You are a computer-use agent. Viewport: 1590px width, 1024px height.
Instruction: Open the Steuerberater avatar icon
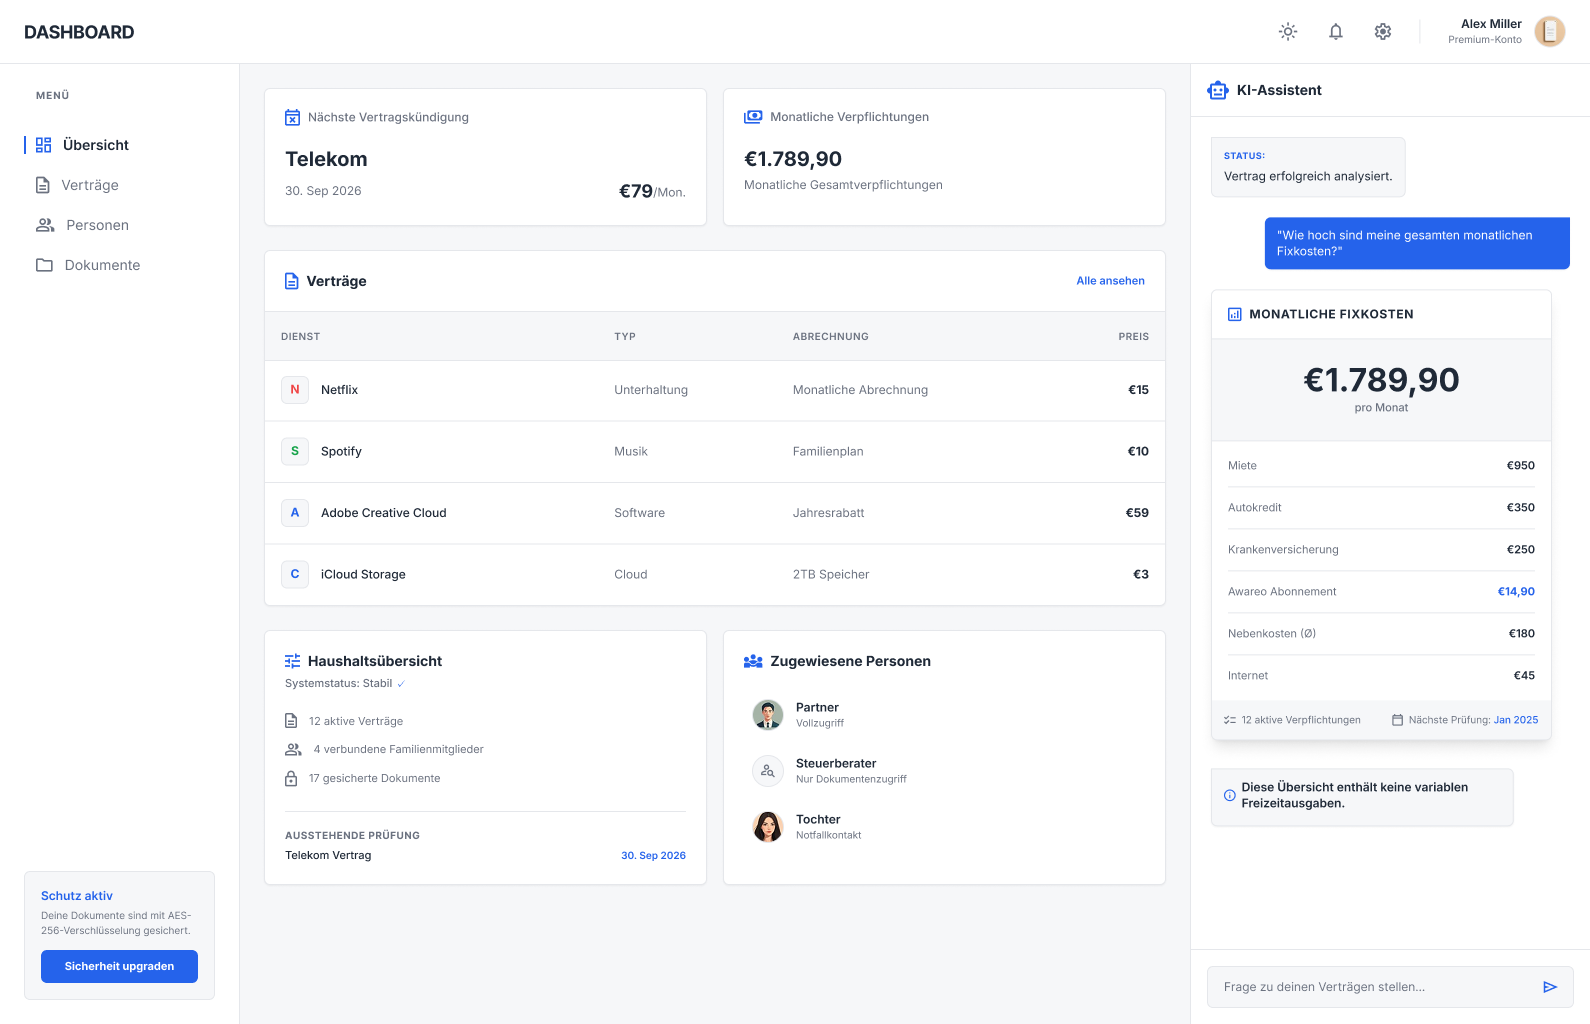click(768, 771)
